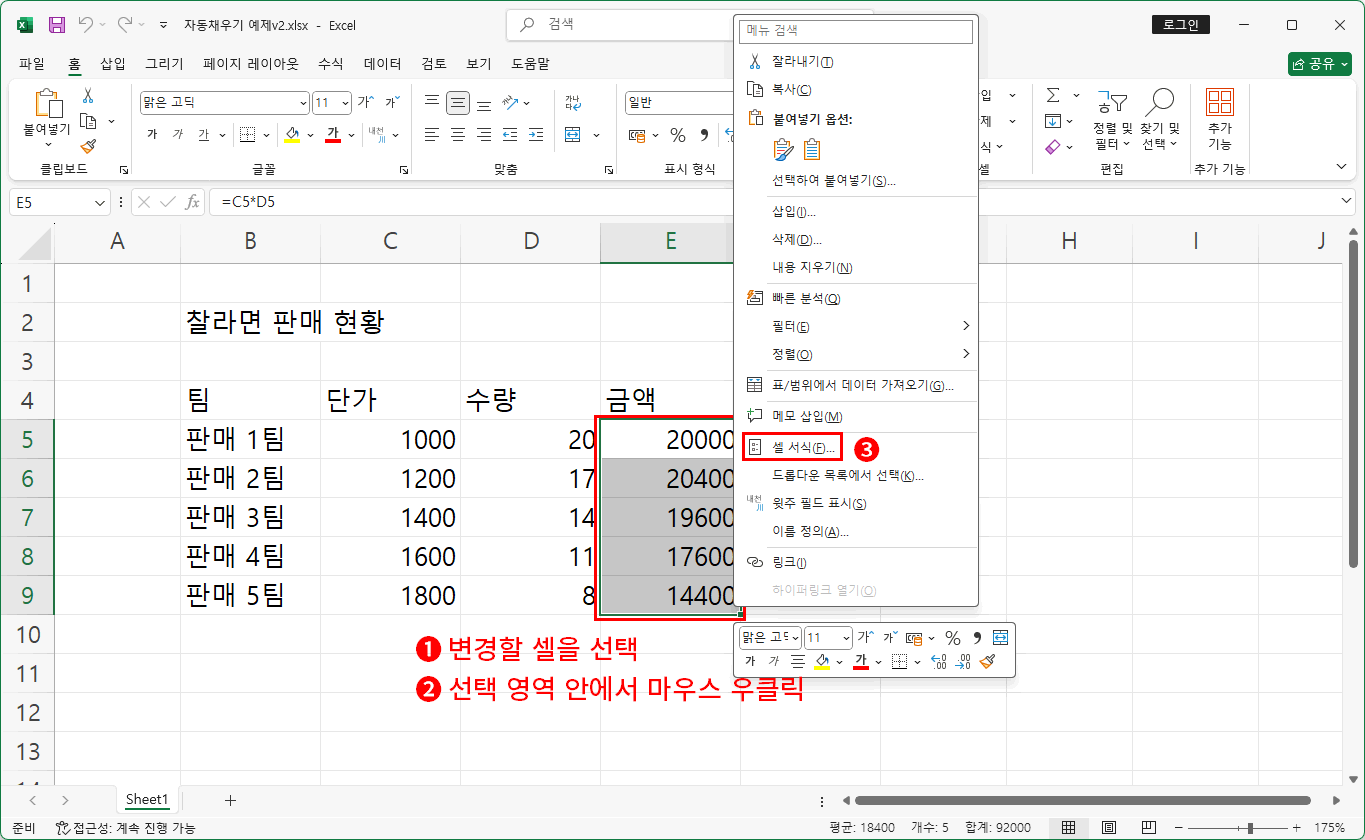Expand the Sort (정렬) submenu arrow
Viewport: 1365px width, 840px height.
point(966,354)
